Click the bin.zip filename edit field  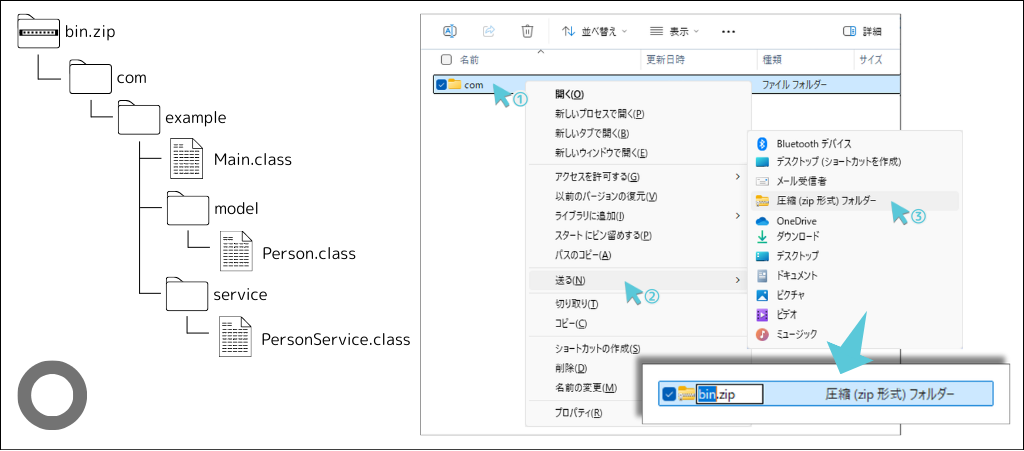coord(729,395)
